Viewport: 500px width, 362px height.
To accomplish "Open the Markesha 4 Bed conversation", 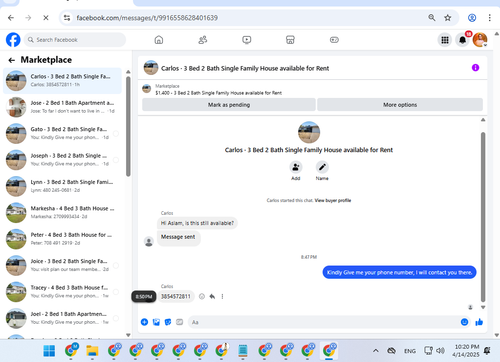I will (62, 212).
